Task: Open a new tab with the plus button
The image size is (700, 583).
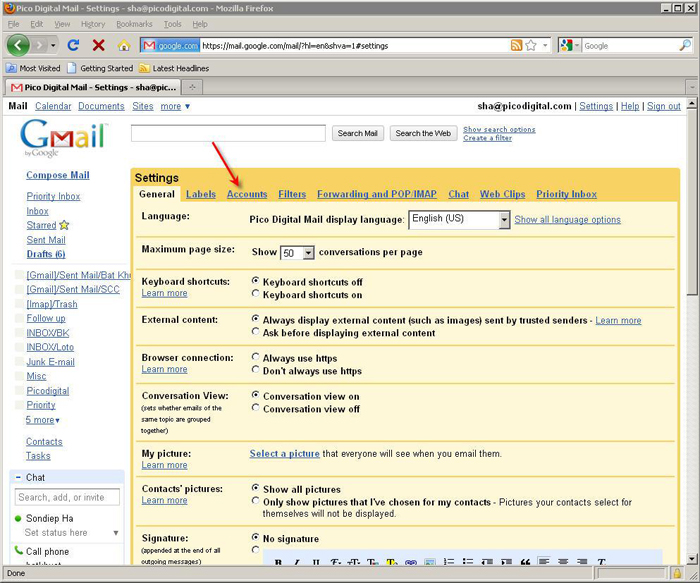Action: pyautogui.click(x=192, y=87)
